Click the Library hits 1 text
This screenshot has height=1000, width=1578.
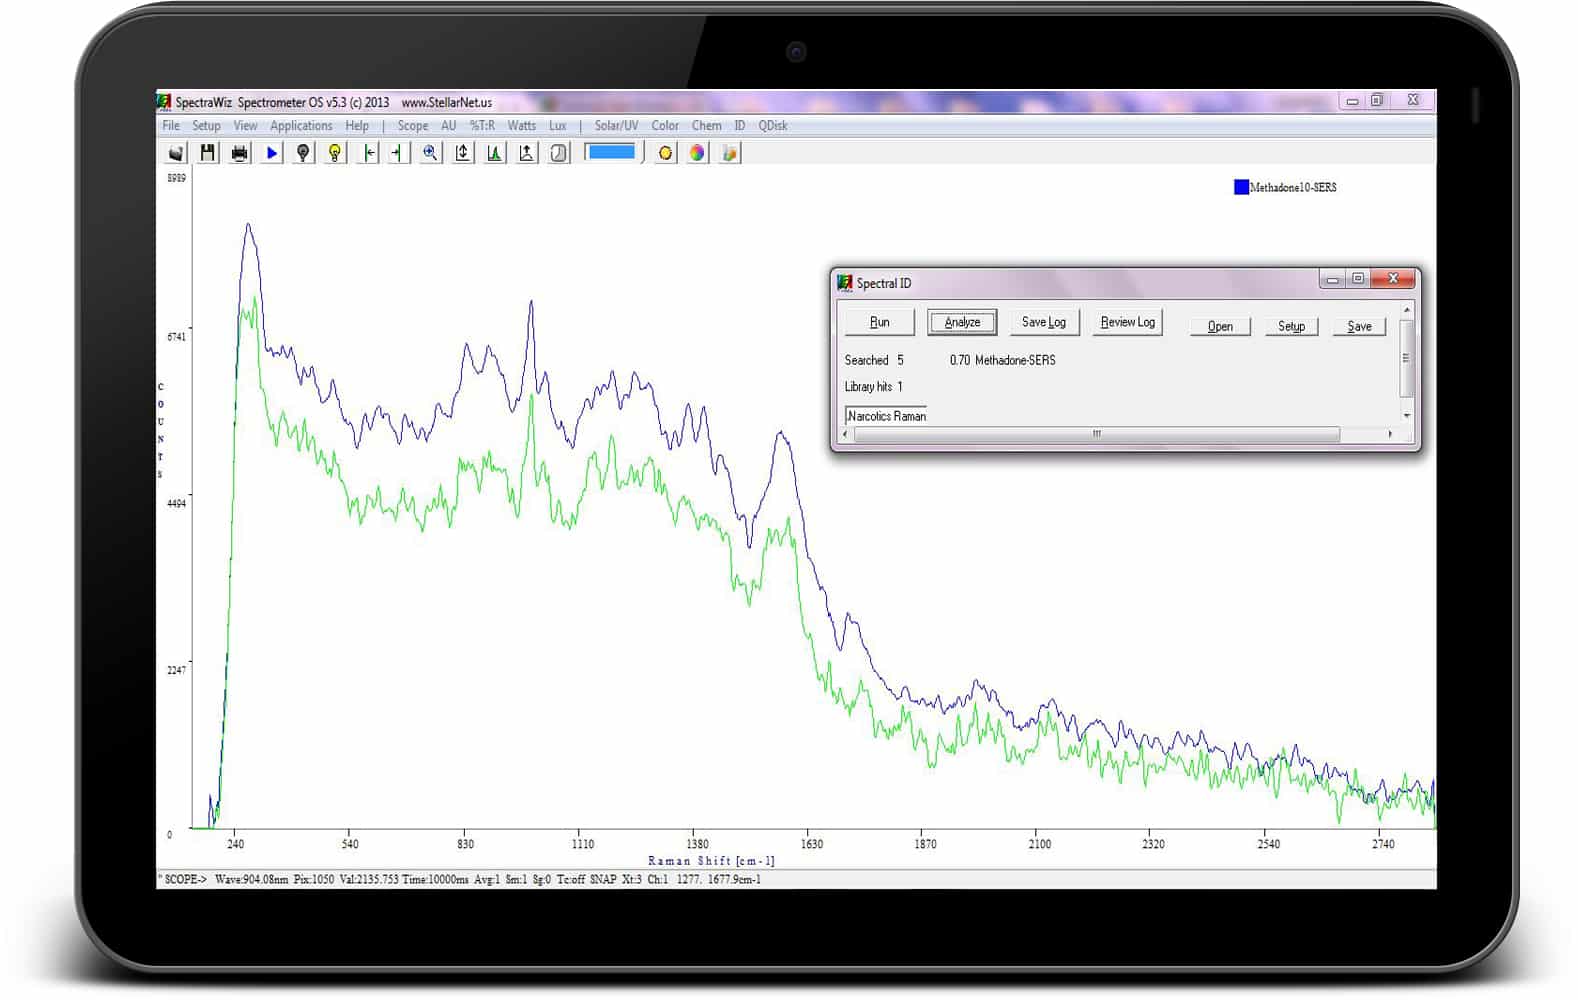click(x=873, y=386)
